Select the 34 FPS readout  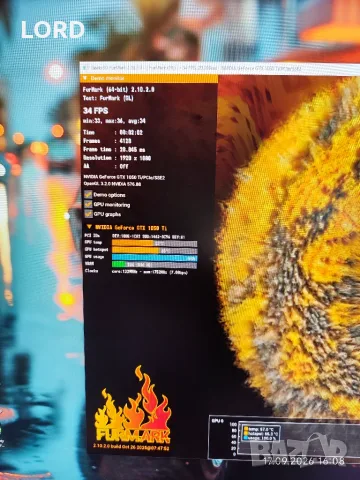[x=96, y=111]
